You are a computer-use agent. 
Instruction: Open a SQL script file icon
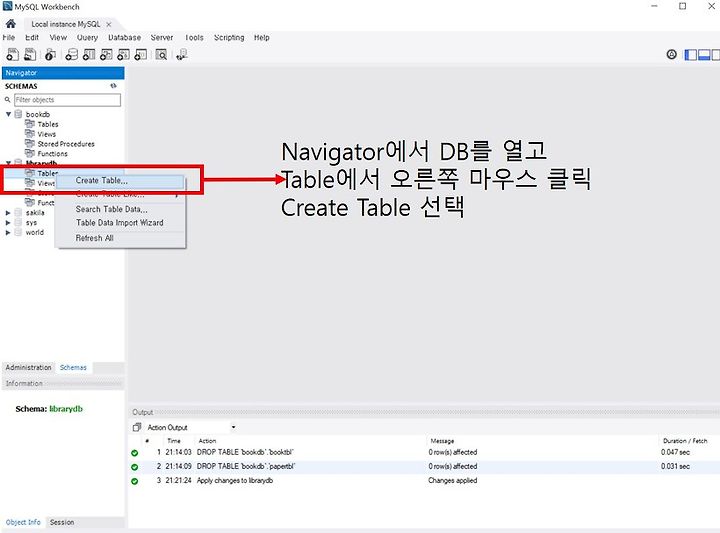tap(30, 55)
